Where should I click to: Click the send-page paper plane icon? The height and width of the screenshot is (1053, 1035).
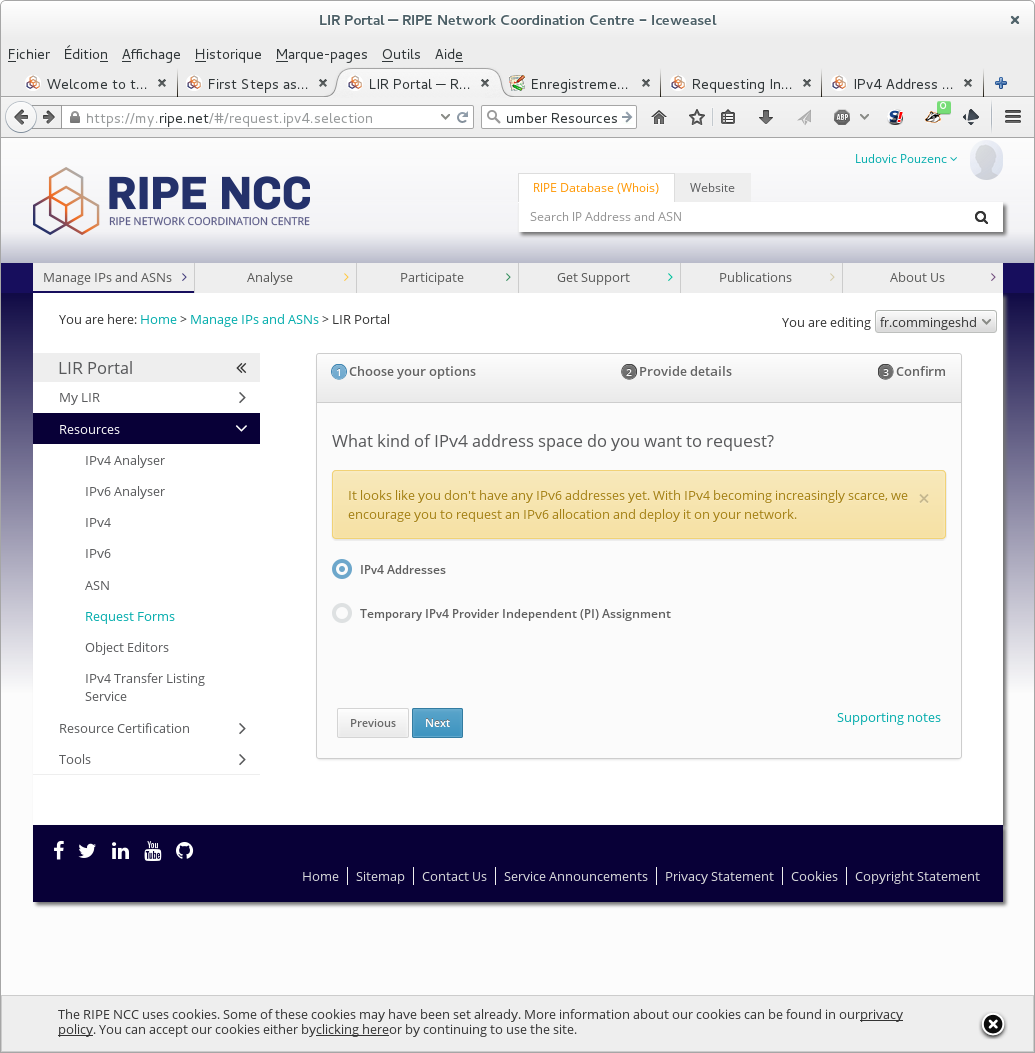(804, 118)
